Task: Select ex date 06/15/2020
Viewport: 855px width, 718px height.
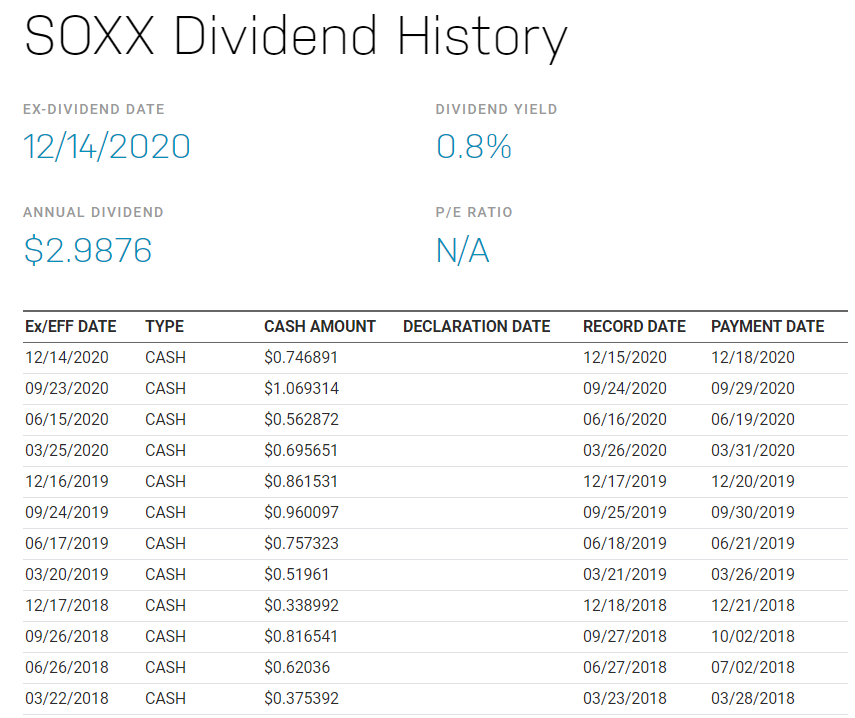Action: [x=67, y=419]
